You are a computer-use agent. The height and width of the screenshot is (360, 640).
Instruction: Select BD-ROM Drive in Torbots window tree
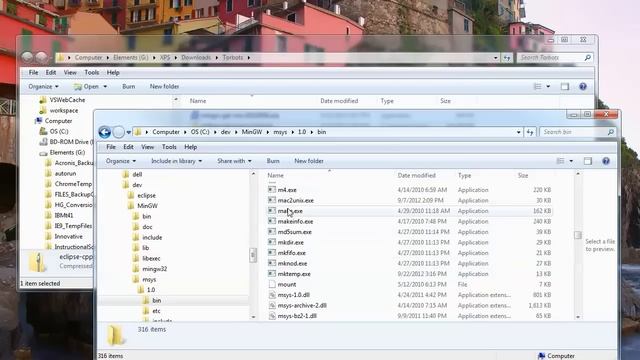66,142
